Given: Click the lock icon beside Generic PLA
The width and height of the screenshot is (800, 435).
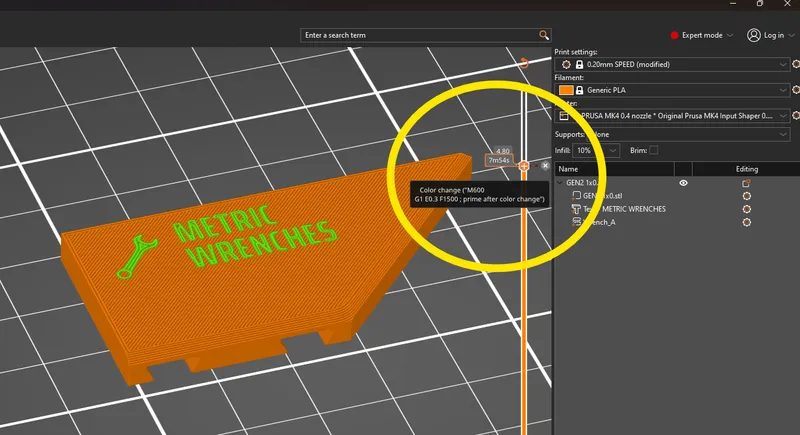Looking at the screenshot, I should click(579, 90).
